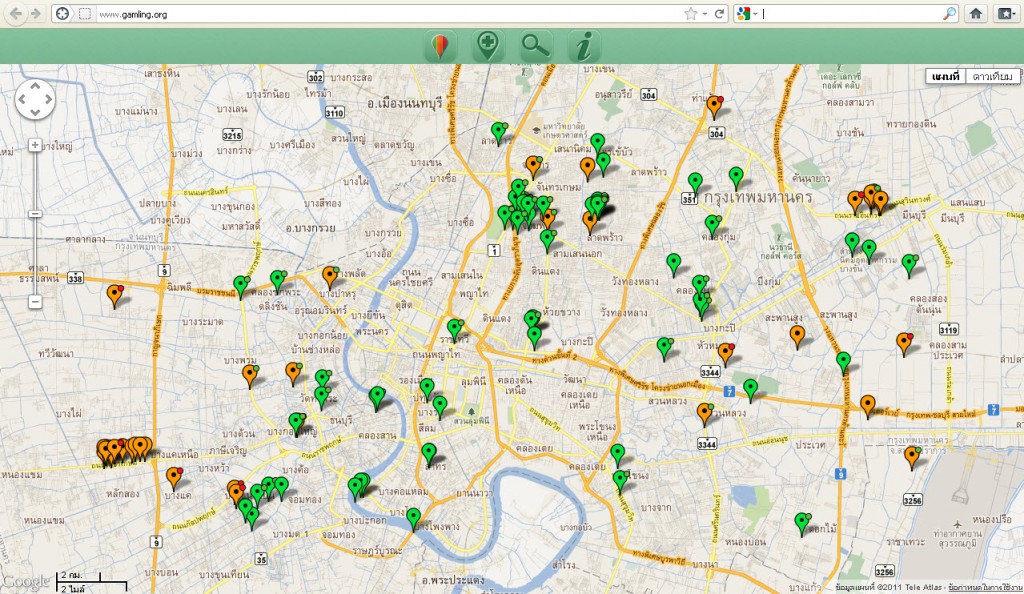This screenshot has height=594, width=1024.
Task: Reload the page with the refresh icon
Action: click(719, 13)
